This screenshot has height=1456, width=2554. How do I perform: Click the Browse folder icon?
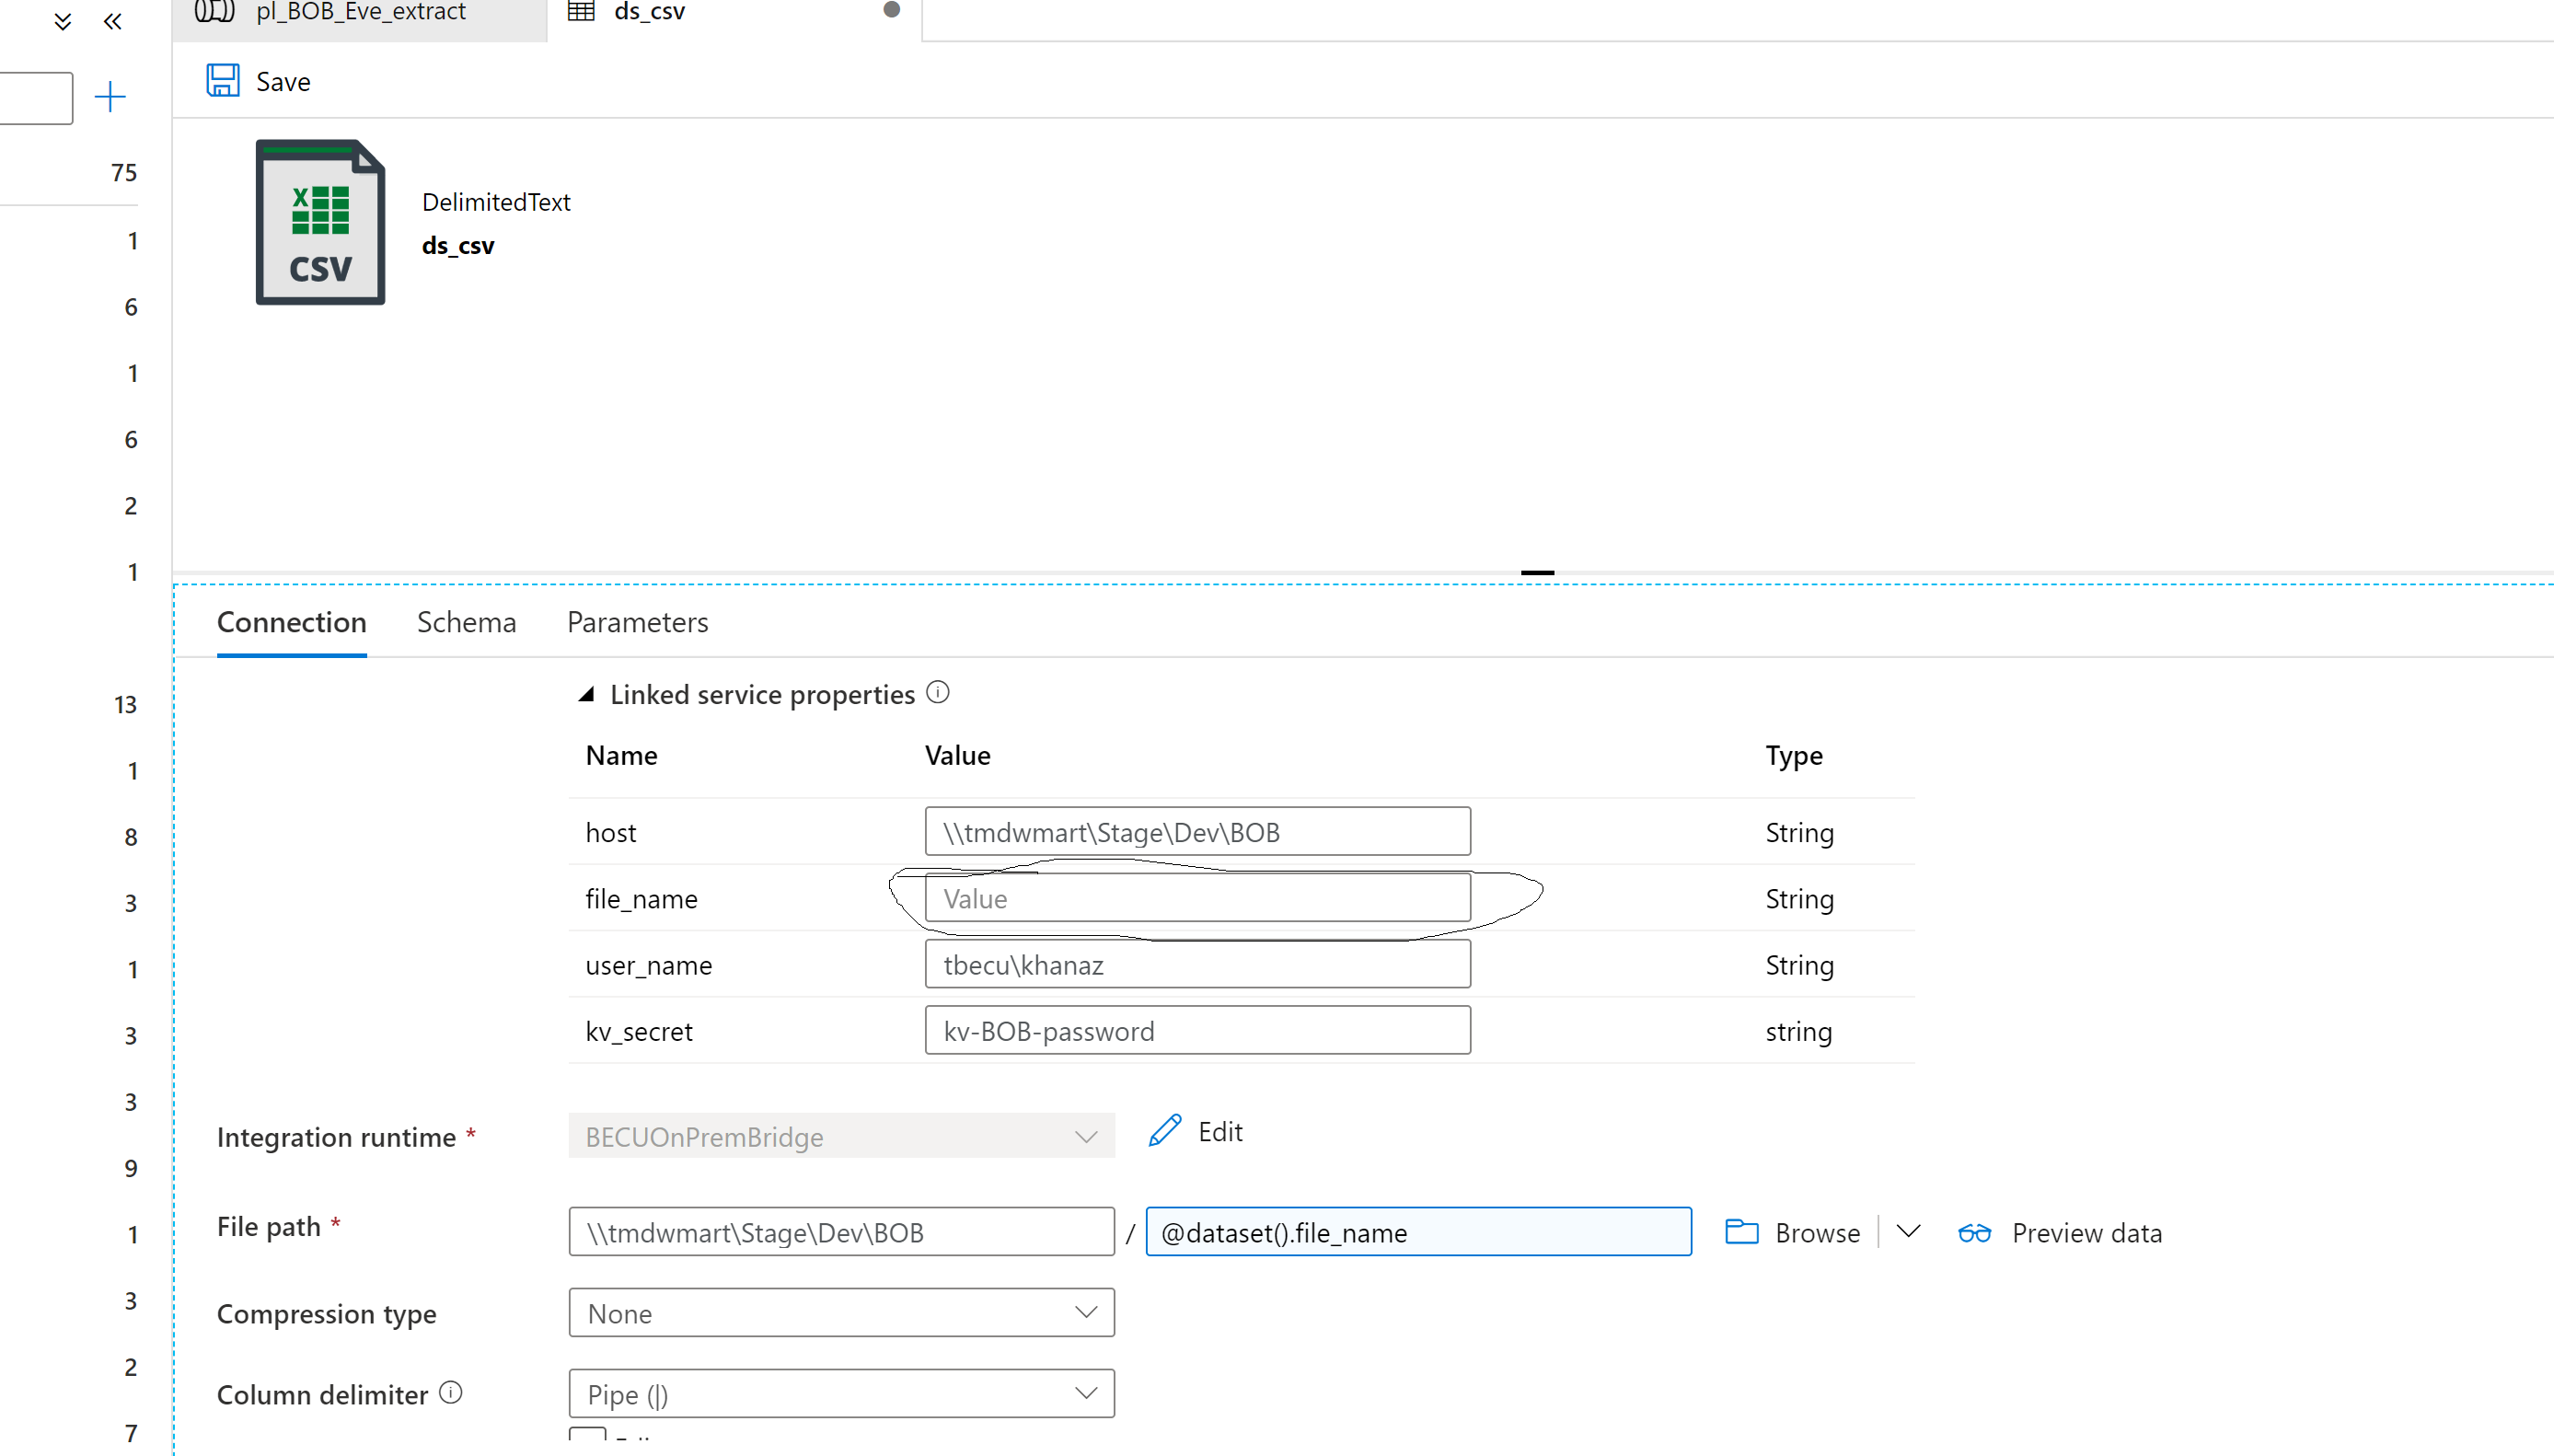pyautogui.click(x=1741, y=1232)
